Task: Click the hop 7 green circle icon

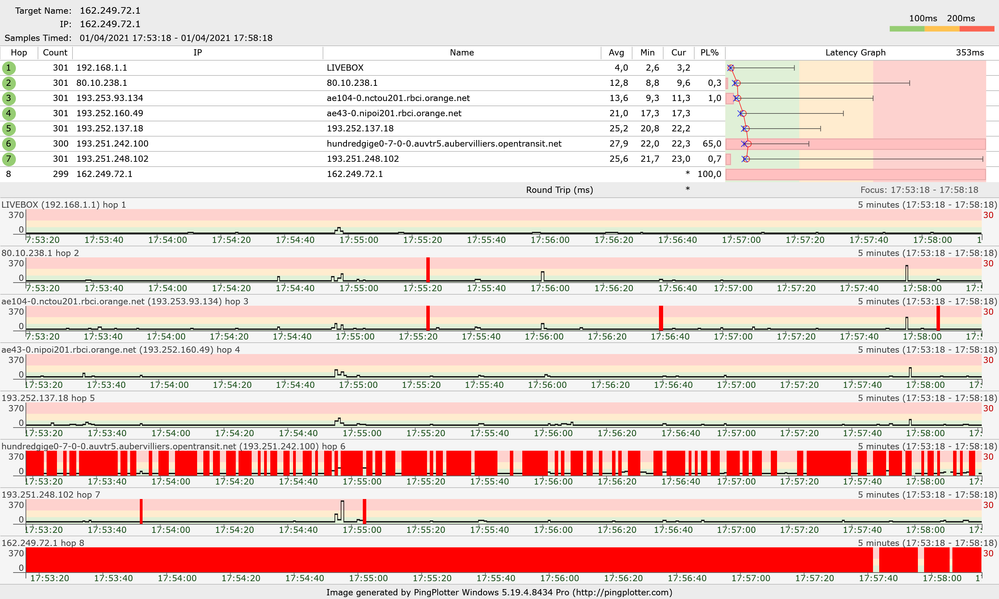Action: 9,158
